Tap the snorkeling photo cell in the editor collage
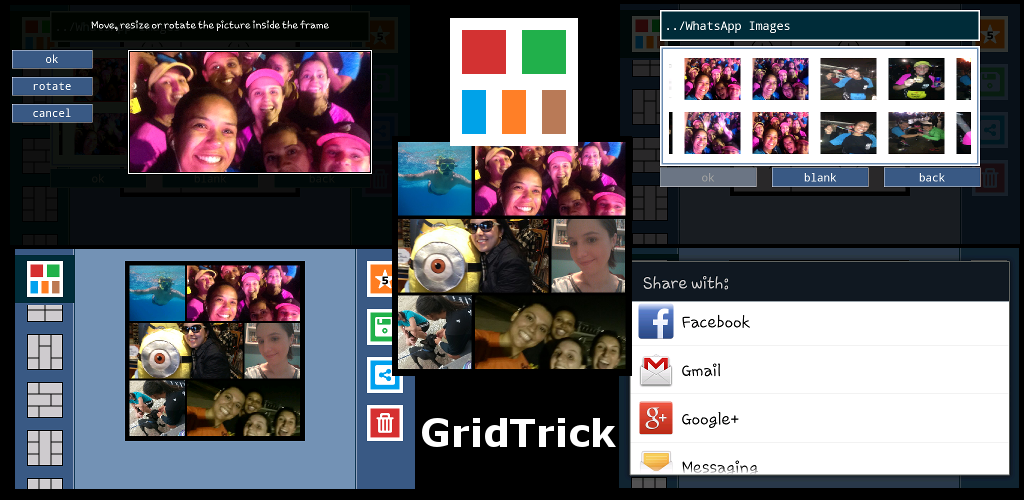 (157, 293)
